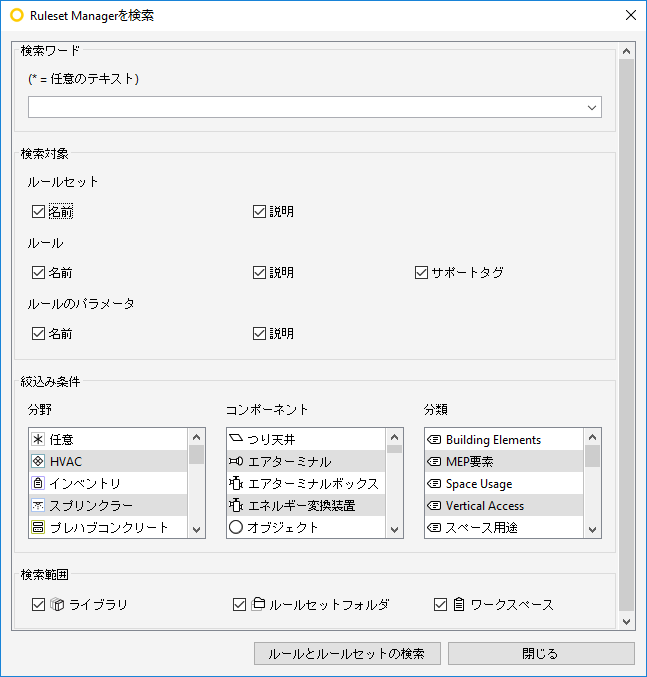The height and width of the screenshot is (677, 647).
Task: Close the Ruleset Managerを検索 dialog
Action: pos(631,15)
